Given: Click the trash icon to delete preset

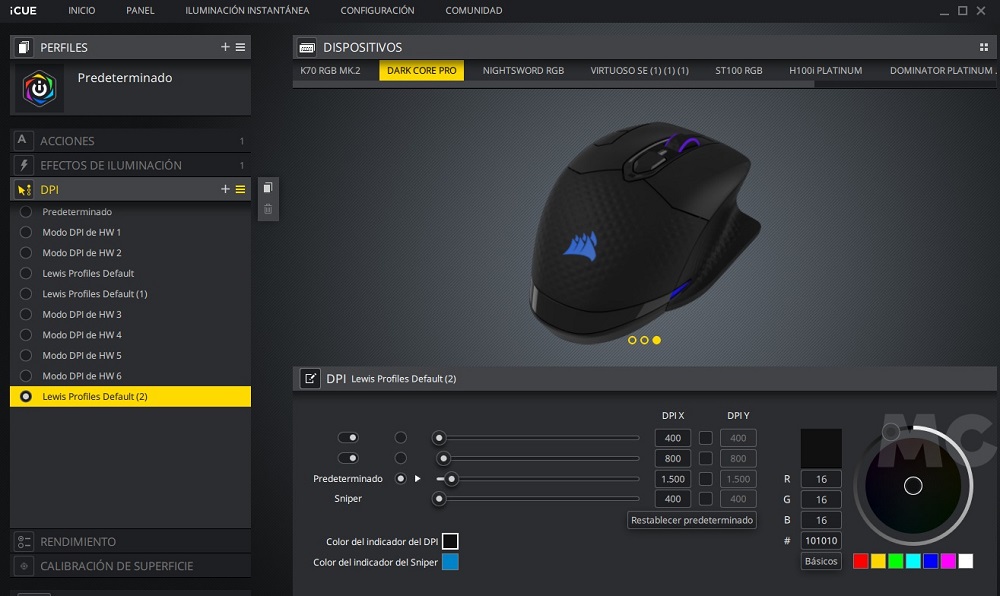Looking at the screenshot, I should [267, 209].
